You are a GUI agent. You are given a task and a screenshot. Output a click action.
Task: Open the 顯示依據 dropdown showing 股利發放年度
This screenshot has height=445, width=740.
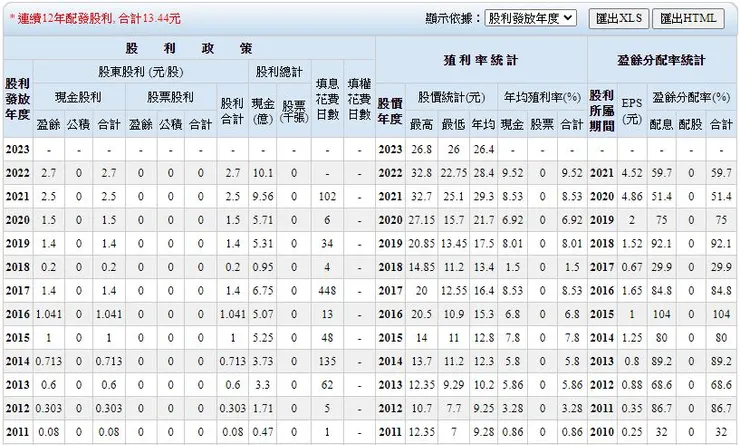530,18
